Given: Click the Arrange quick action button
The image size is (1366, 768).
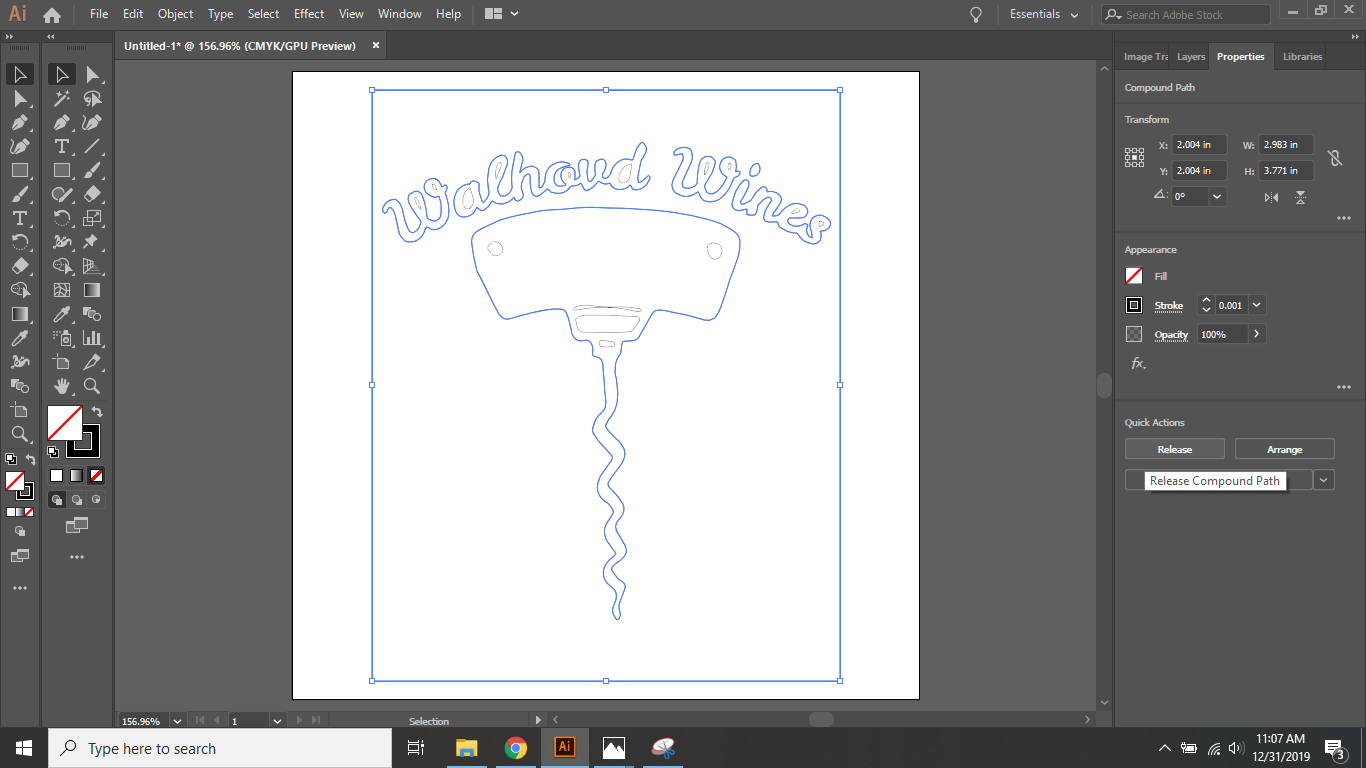Looking at the screenshot, I should [1284, 448].
